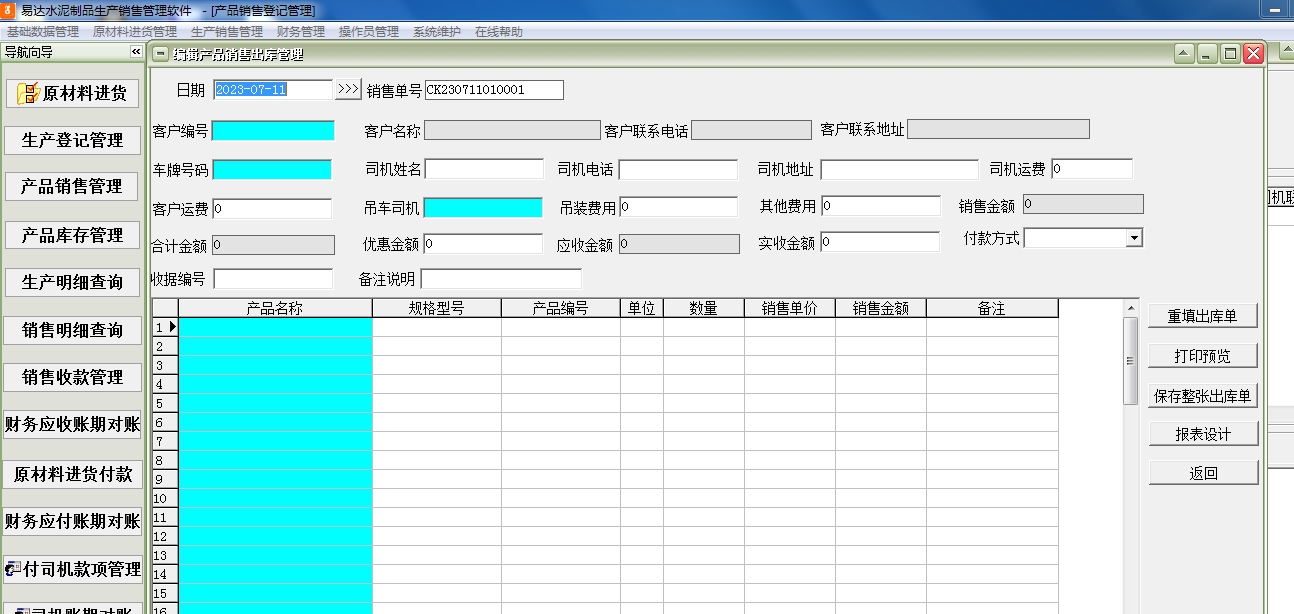Click the date picker >>> button

point(347,90)
